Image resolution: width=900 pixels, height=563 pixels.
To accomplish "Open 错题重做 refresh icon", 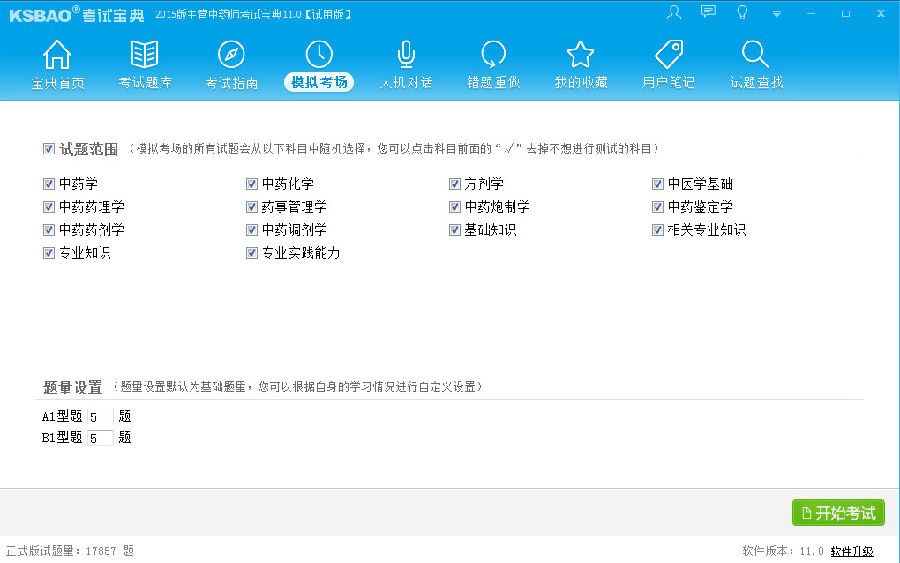I will 494,55.
